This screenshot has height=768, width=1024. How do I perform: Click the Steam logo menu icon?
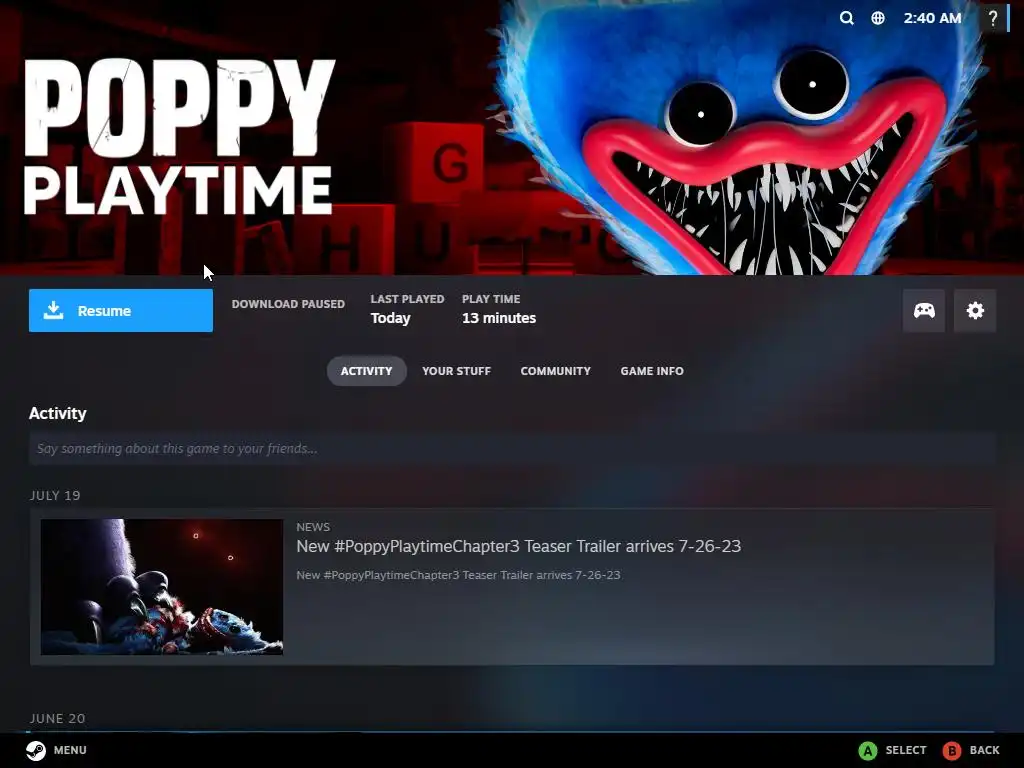pyautogui.click(x=36, y=750)
